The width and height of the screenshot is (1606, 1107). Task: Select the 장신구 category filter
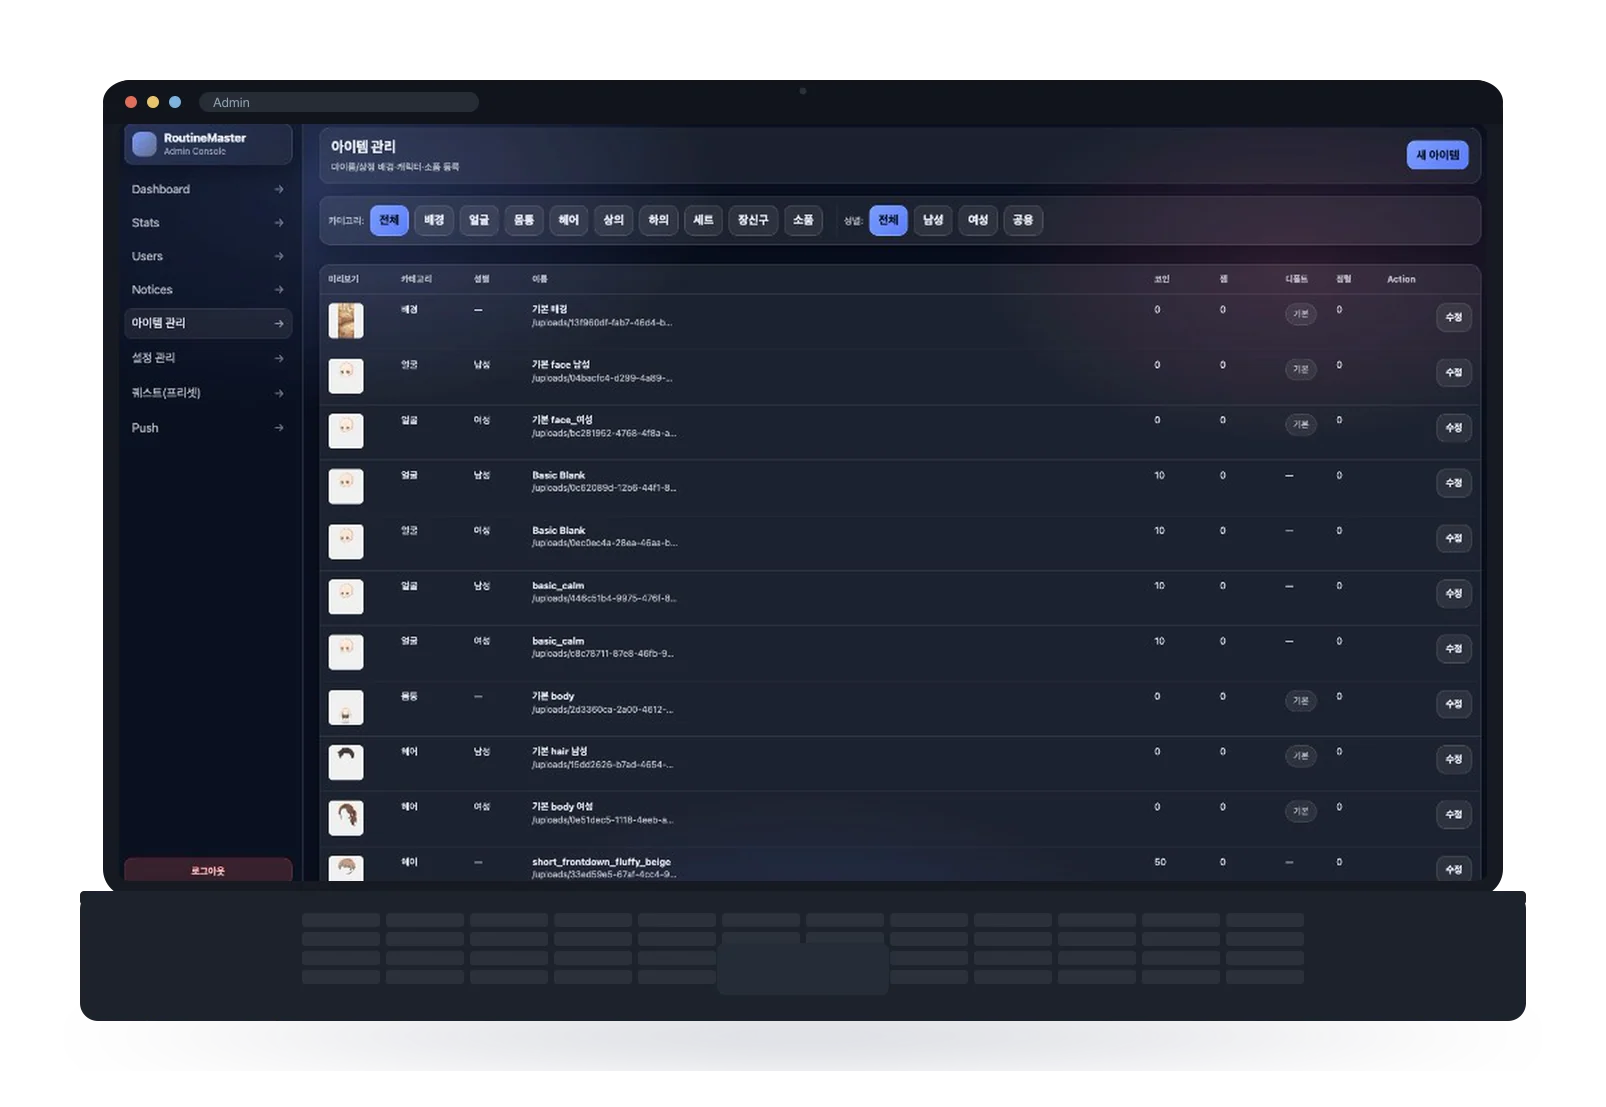point(753,220)
